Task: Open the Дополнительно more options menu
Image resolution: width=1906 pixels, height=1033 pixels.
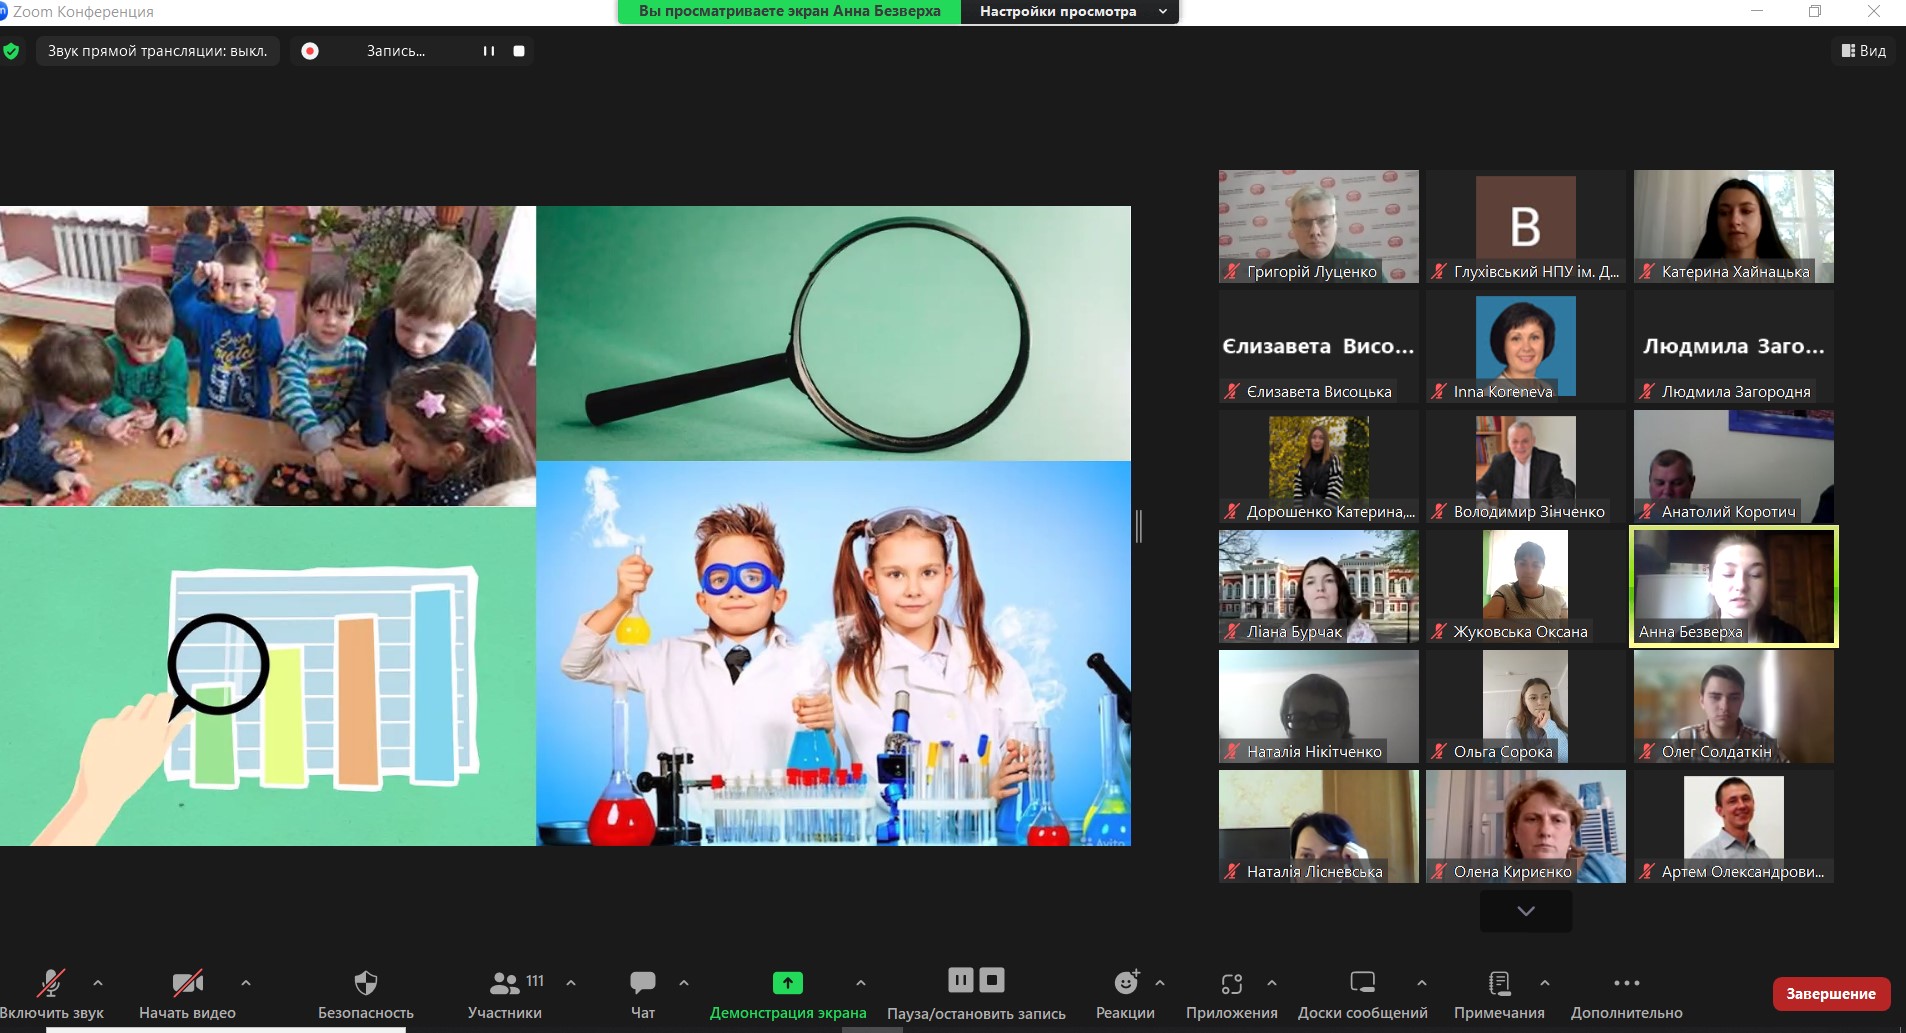Action: pos(1627,993)
